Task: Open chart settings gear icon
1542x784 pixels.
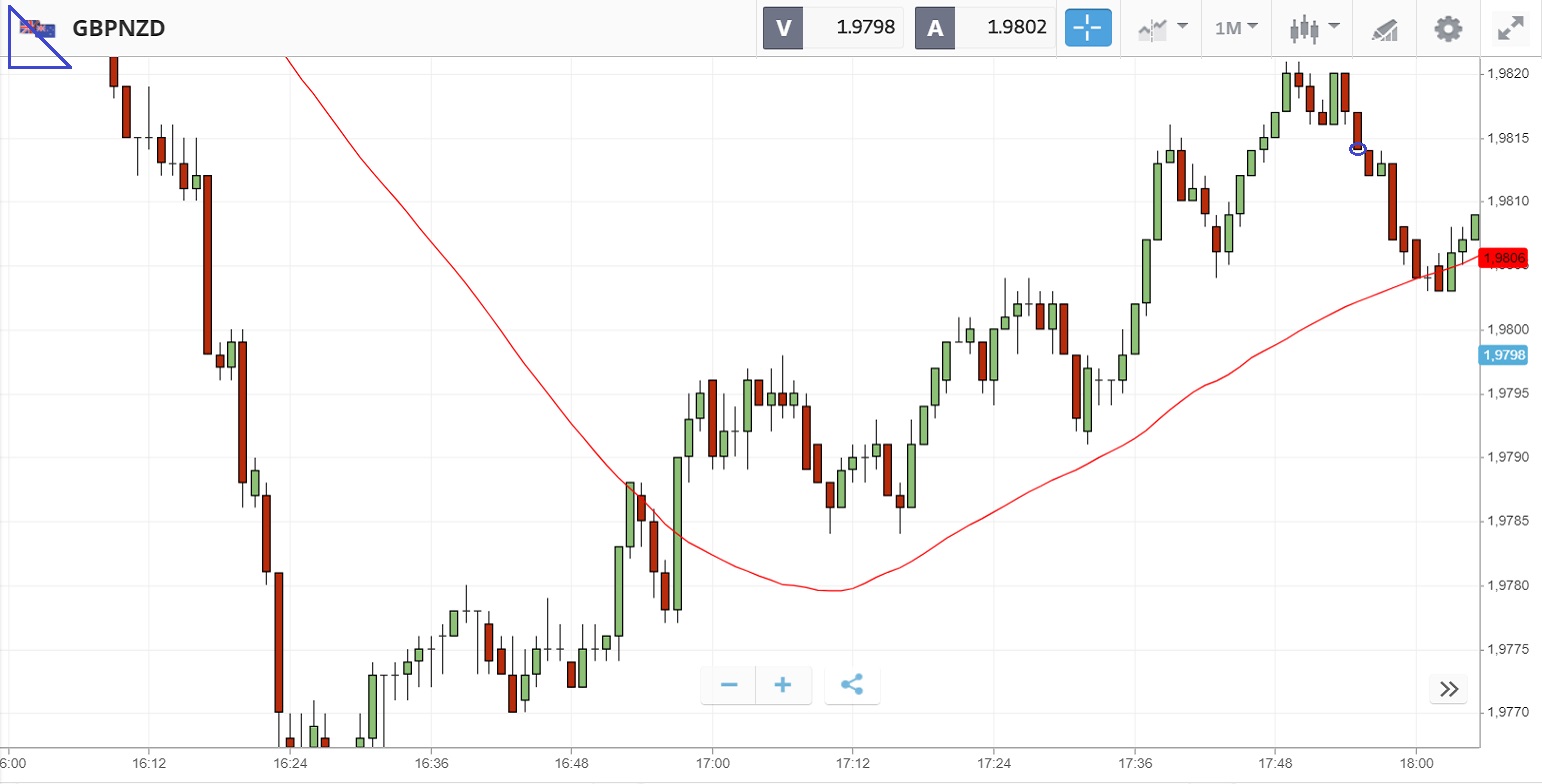Action: 1447,28
